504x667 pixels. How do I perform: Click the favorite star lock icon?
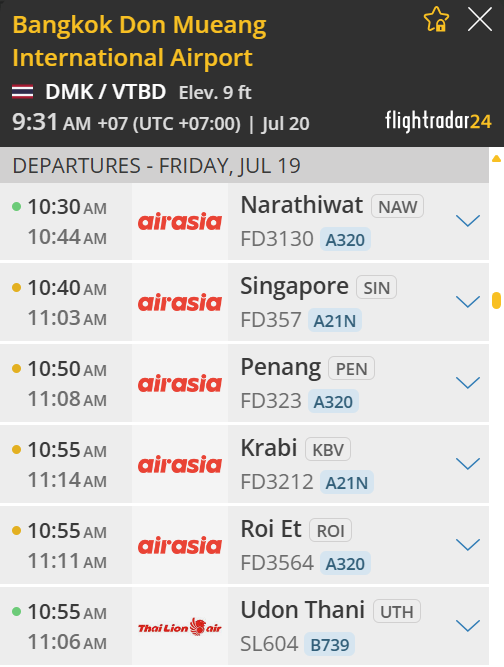[x=436, y=19]
